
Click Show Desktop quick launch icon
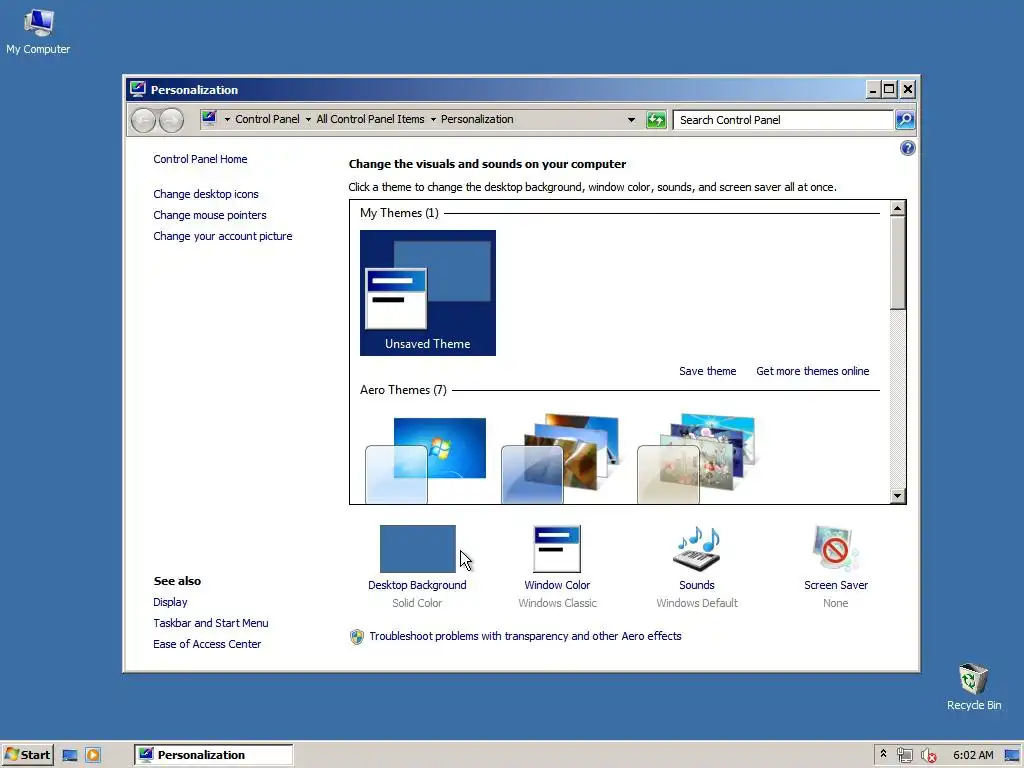point(70,756)
